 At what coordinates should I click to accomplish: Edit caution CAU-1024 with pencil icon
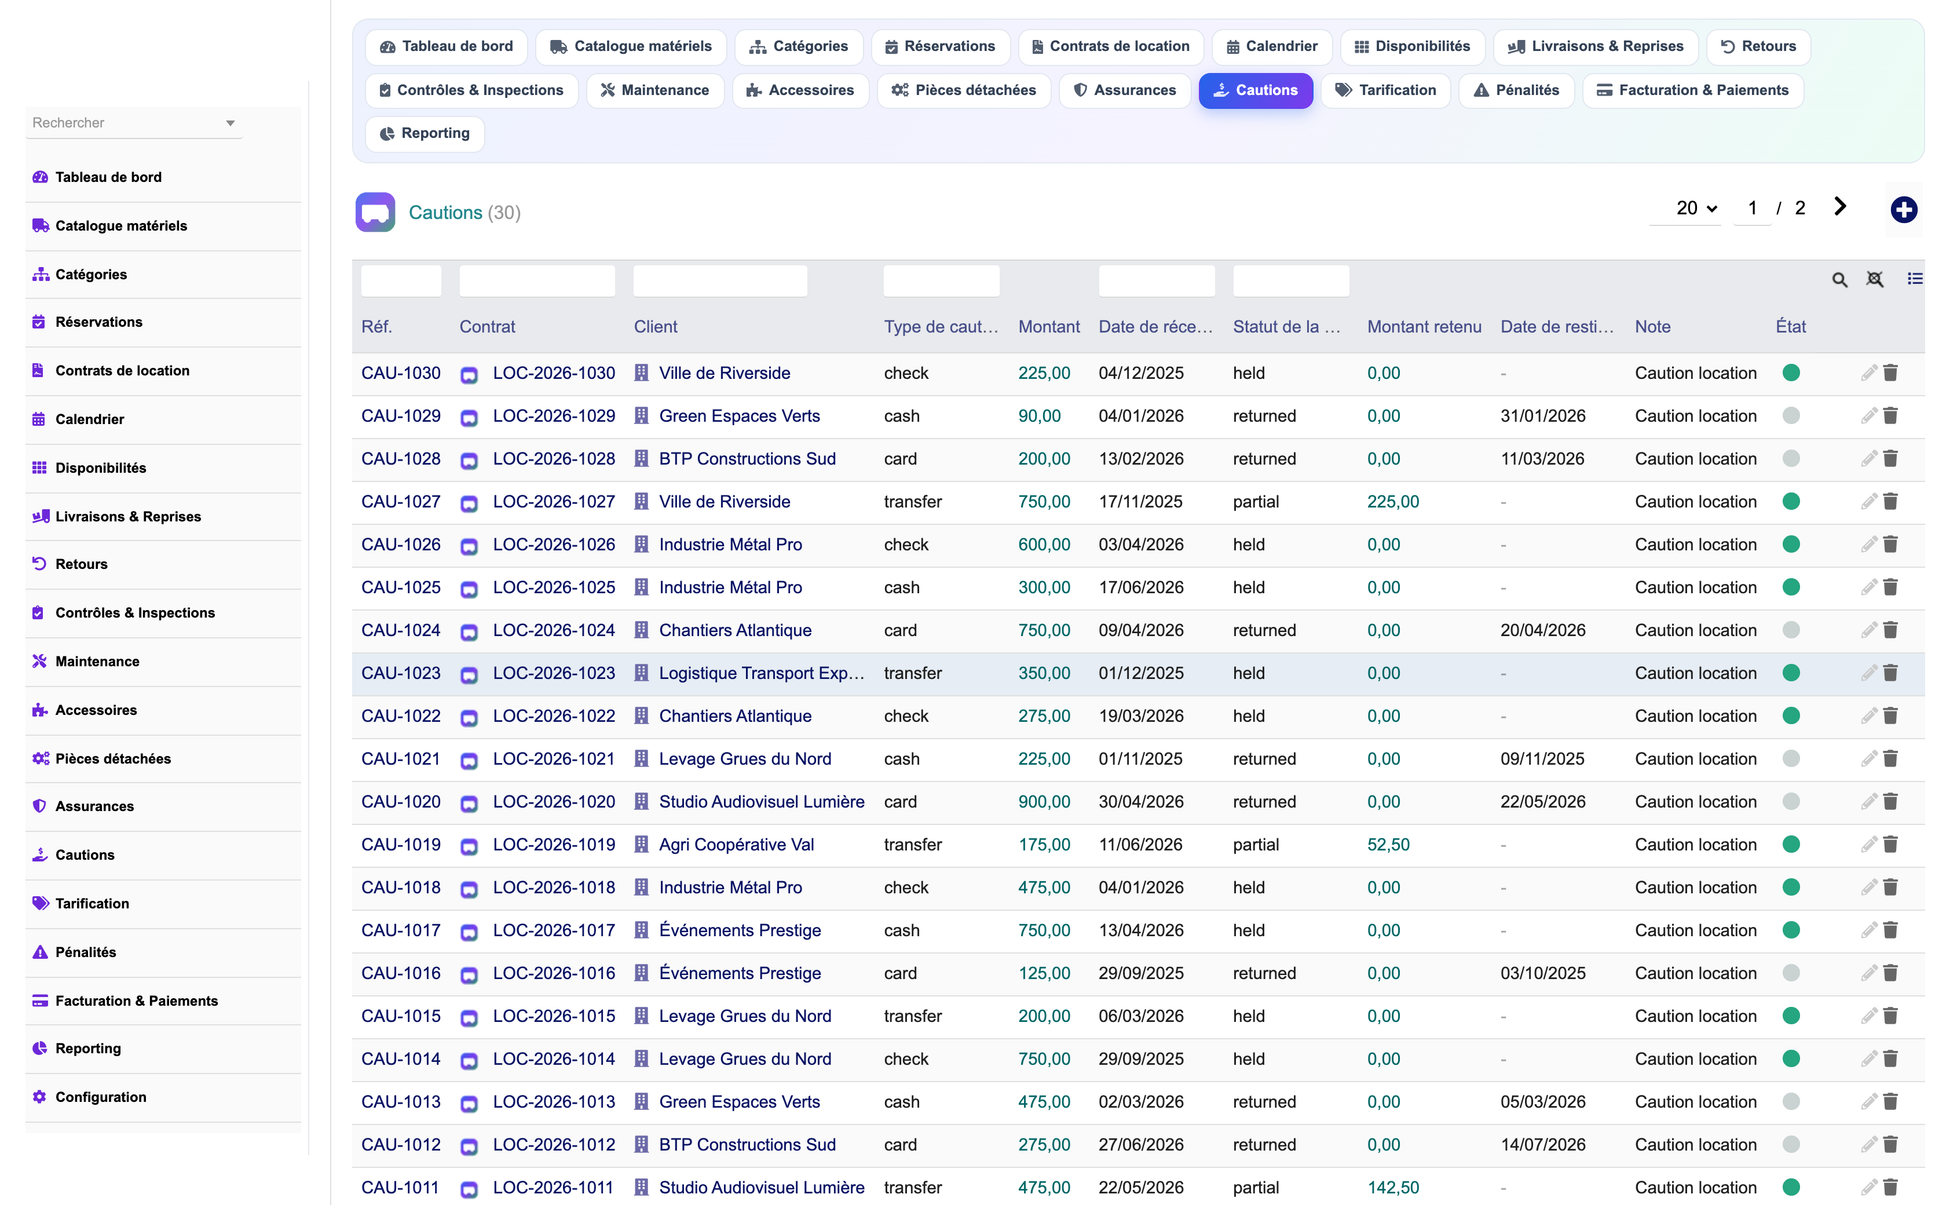point(1868,631)
